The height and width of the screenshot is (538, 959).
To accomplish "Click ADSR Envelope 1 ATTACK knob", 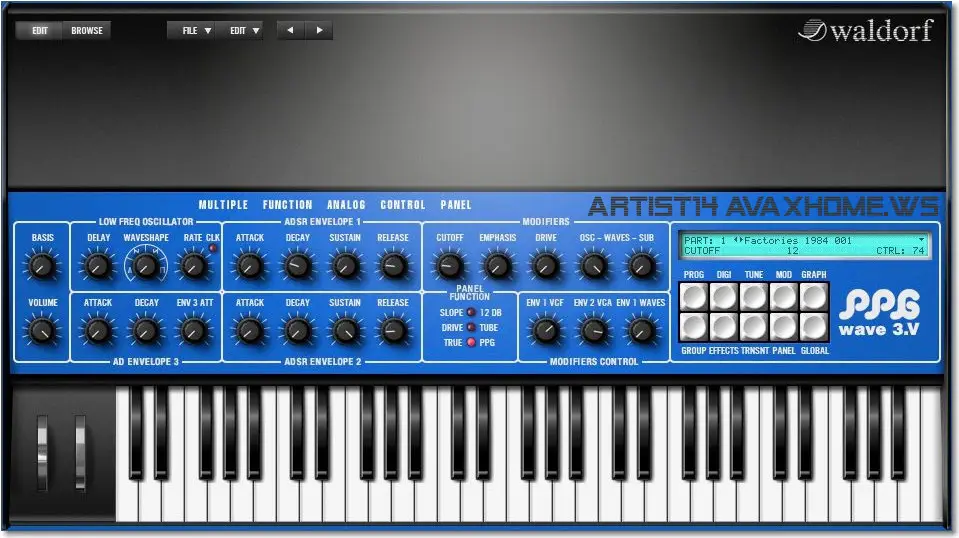I will (x=250, y=266).
